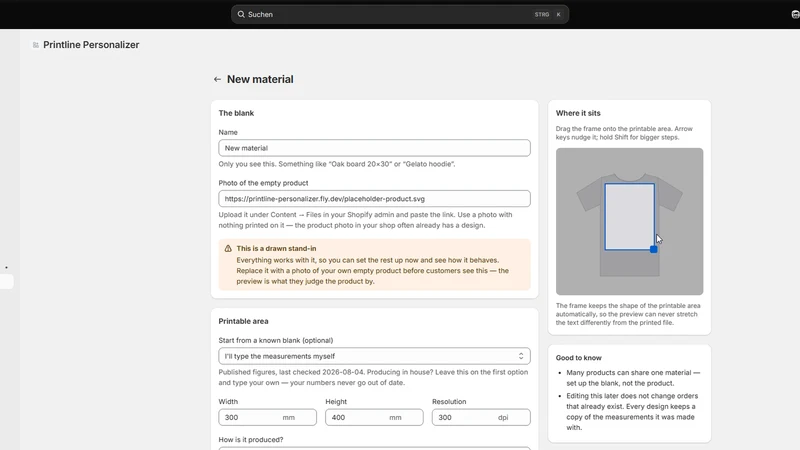Click the "Printable area" section heading

pyautogui.click(x=243, y=321)
